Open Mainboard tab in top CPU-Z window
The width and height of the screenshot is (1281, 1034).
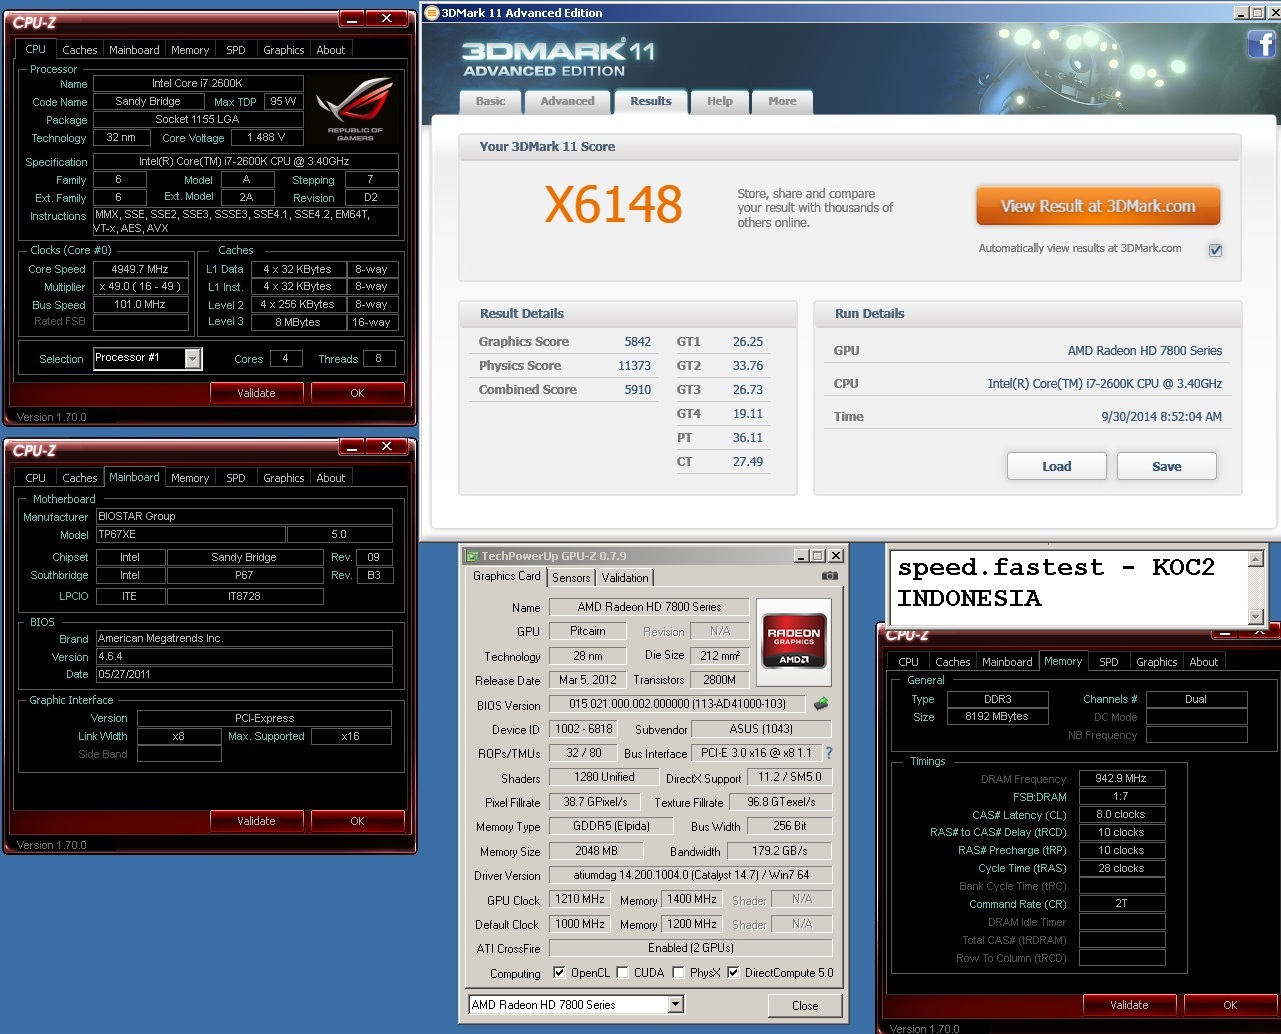[x=134, y=50]
